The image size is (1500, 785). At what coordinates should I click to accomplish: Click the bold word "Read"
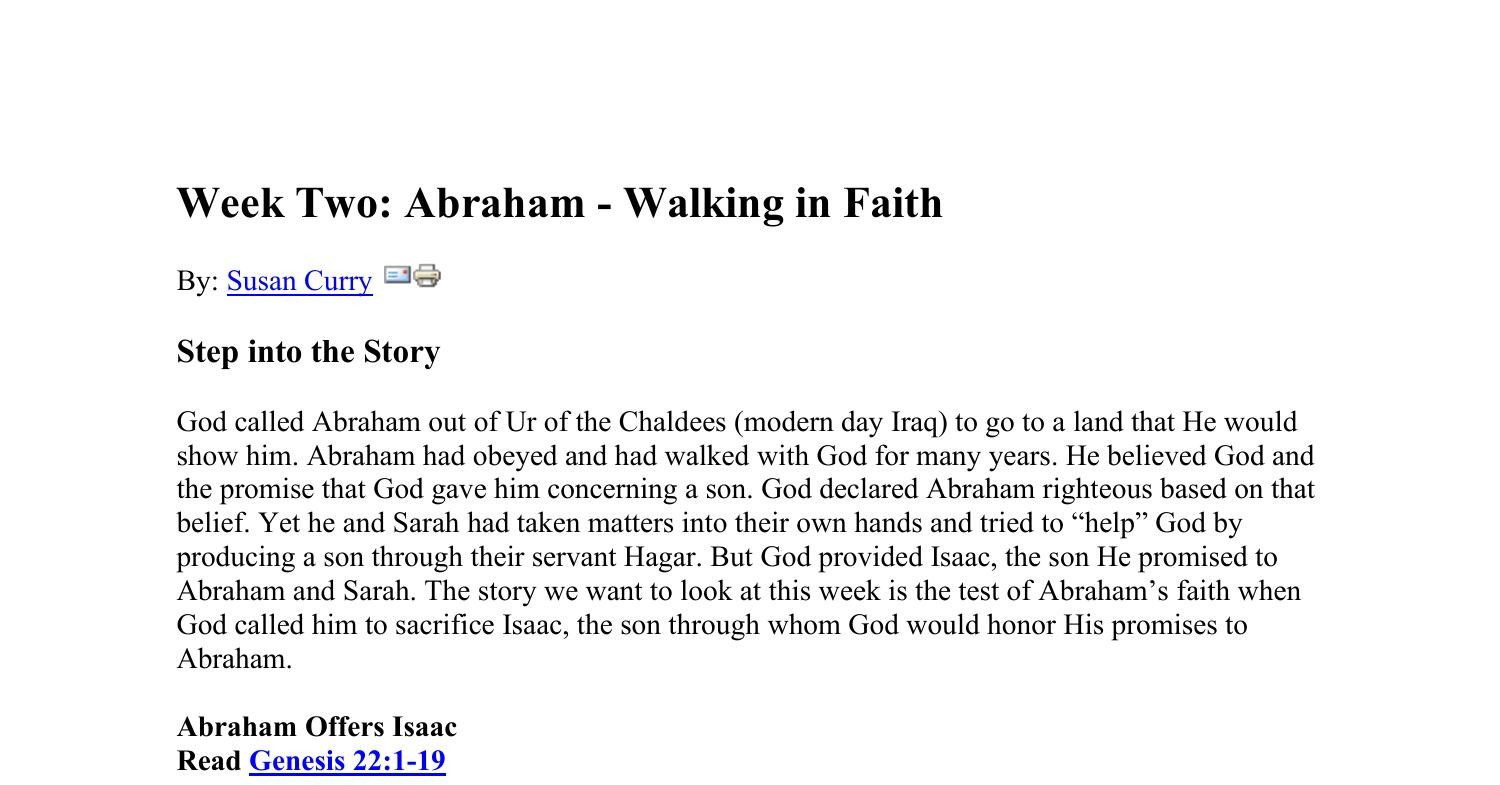coord(209,761)
